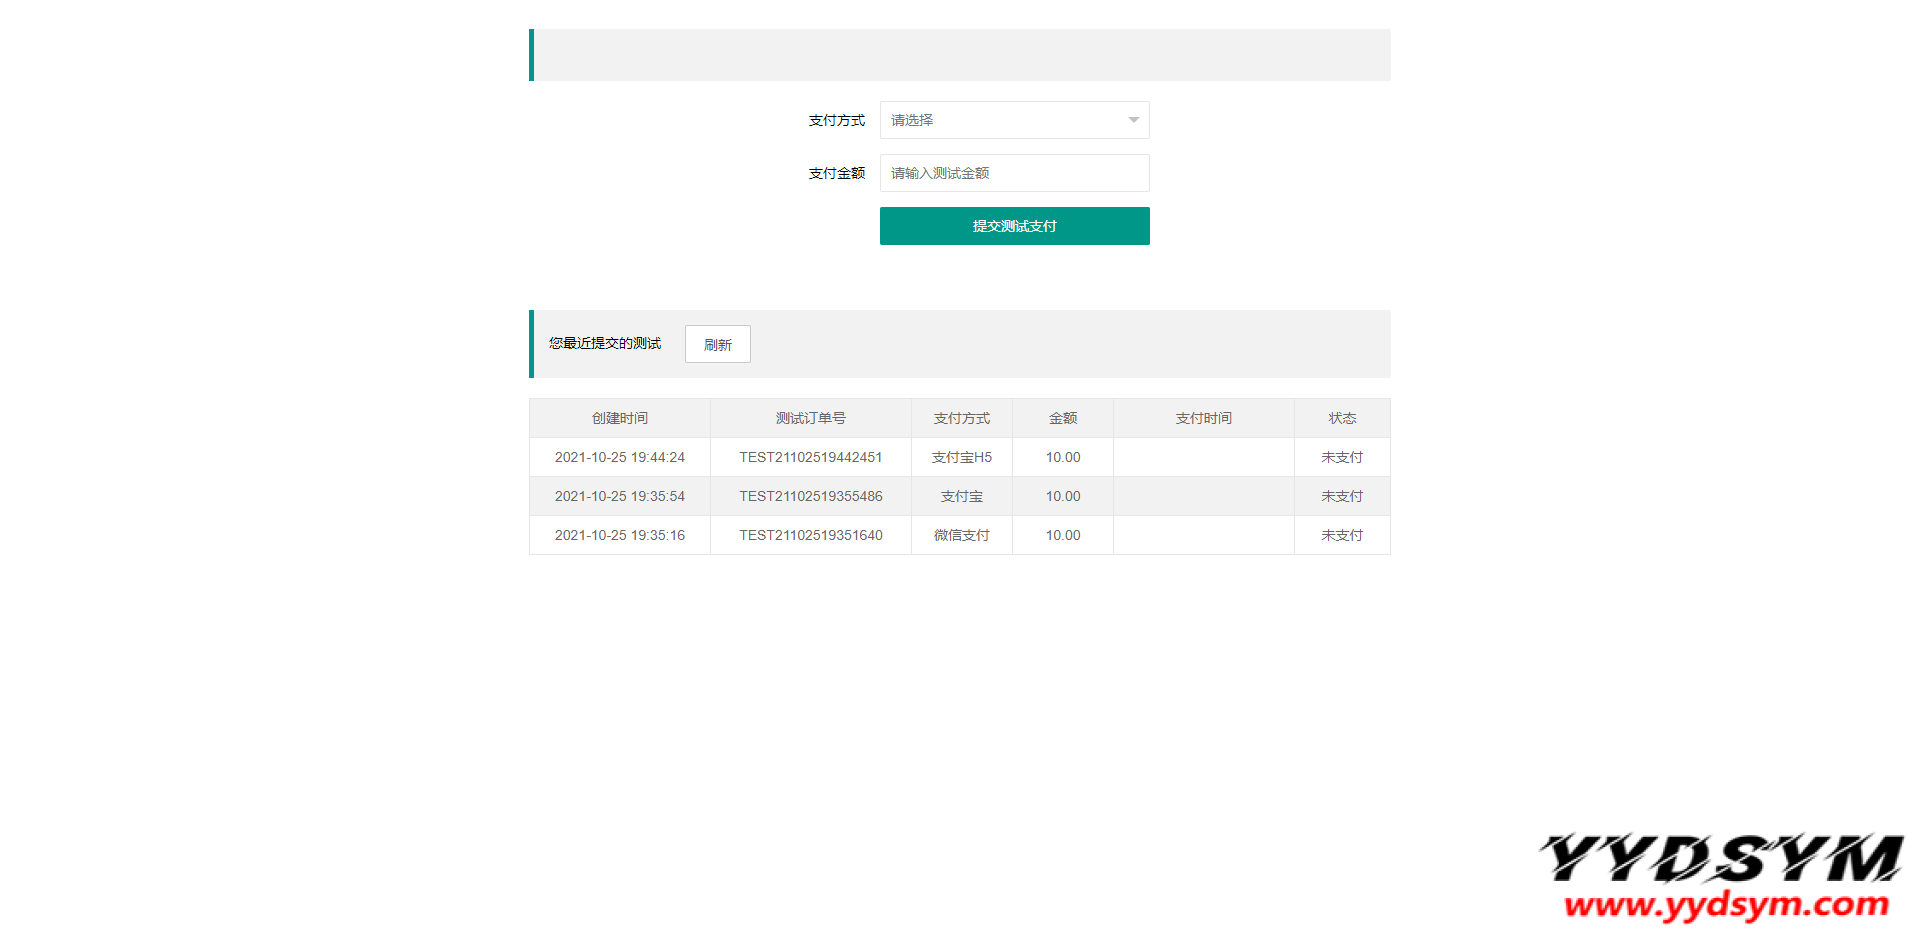Screen dimensions: 1920x935
Task: Click creation time 2021-10-25 19:44:24
Action: [x=619, y=457]
